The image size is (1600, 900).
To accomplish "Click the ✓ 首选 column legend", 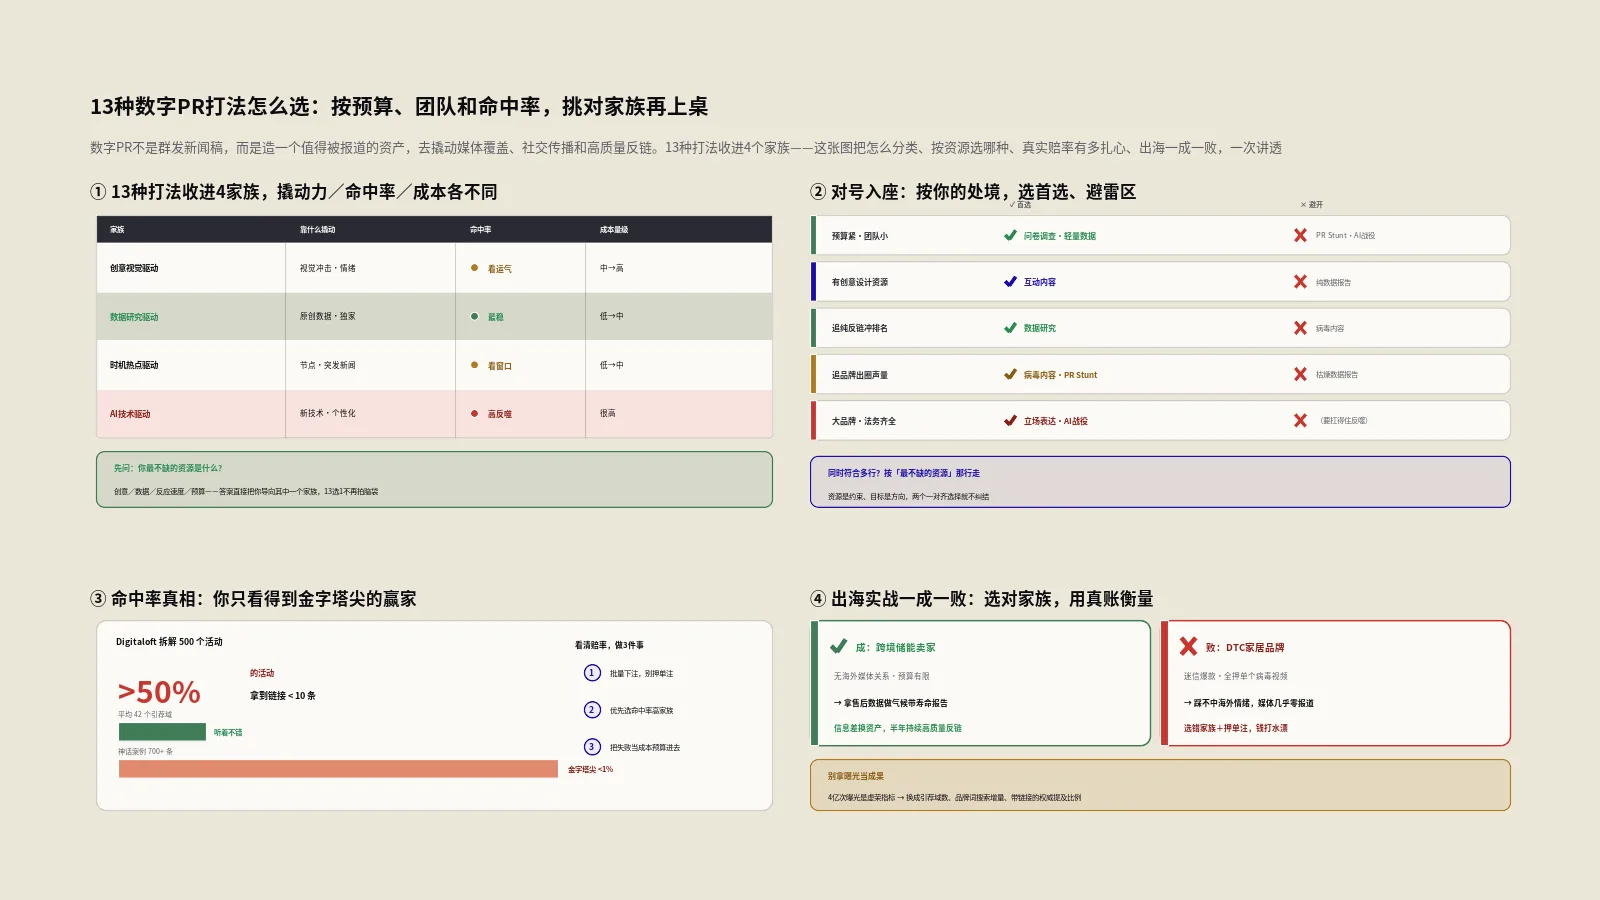I will (1020, 204).
